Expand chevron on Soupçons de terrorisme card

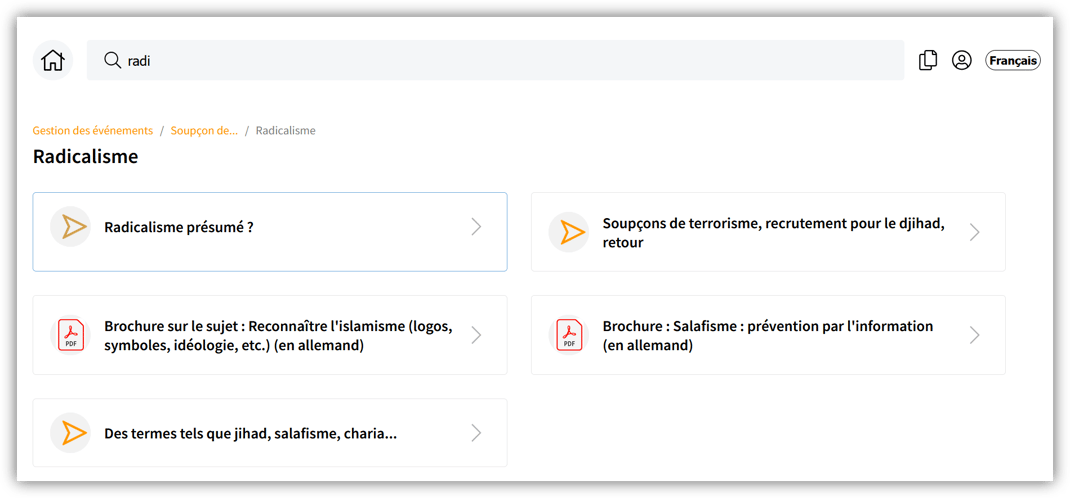click(x=974, y=232)
